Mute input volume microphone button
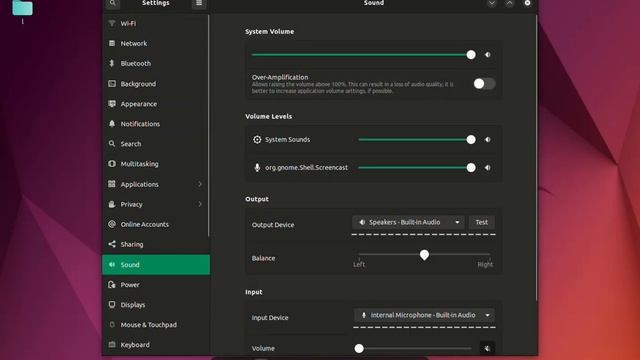The image size is (640, 360). pos(487,348)
